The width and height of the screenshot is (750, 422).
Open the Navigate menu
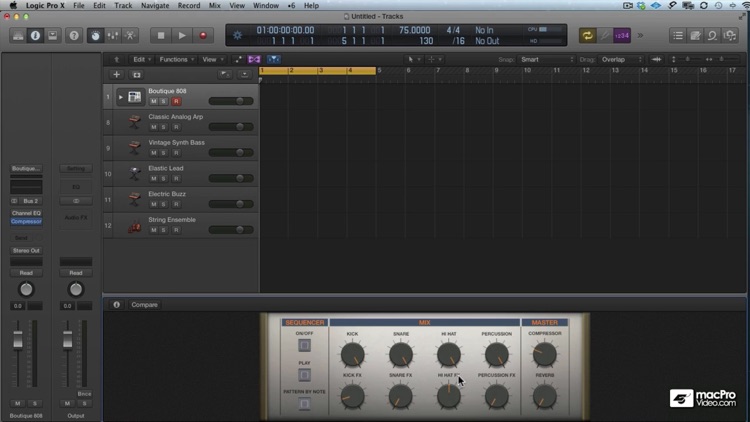click(x=155, y=5)
